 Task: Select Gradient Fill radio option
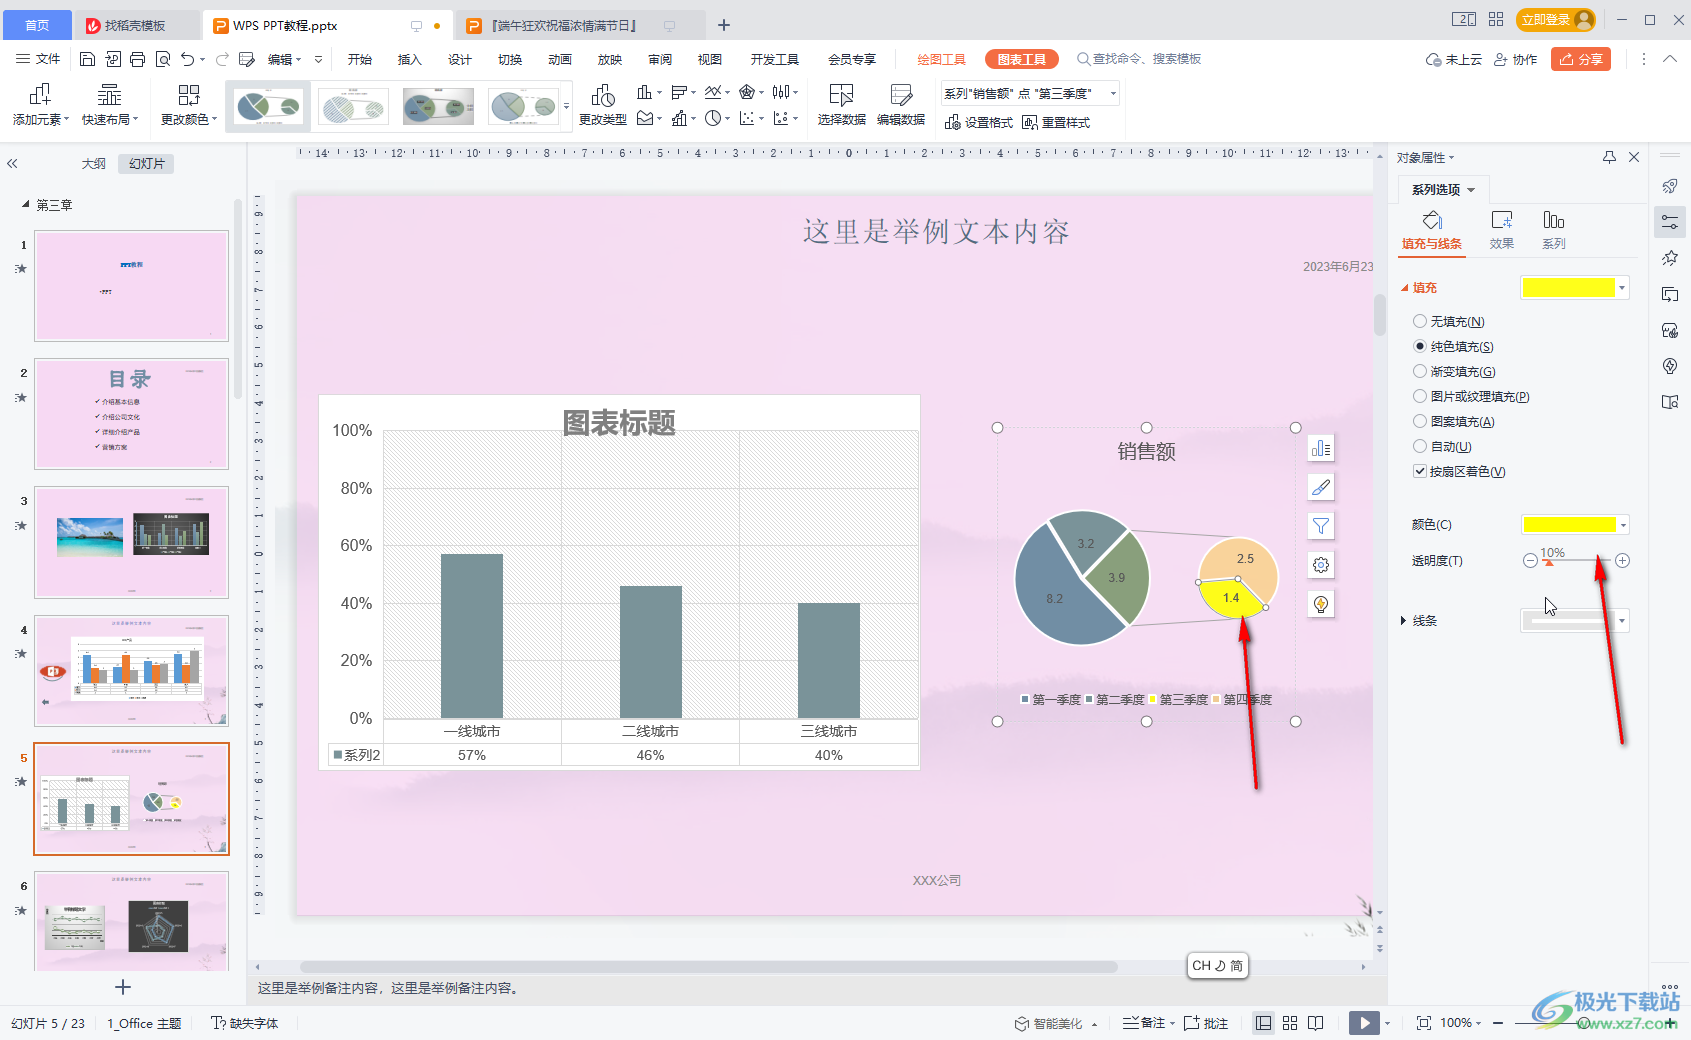click(x=1420, y=371)
